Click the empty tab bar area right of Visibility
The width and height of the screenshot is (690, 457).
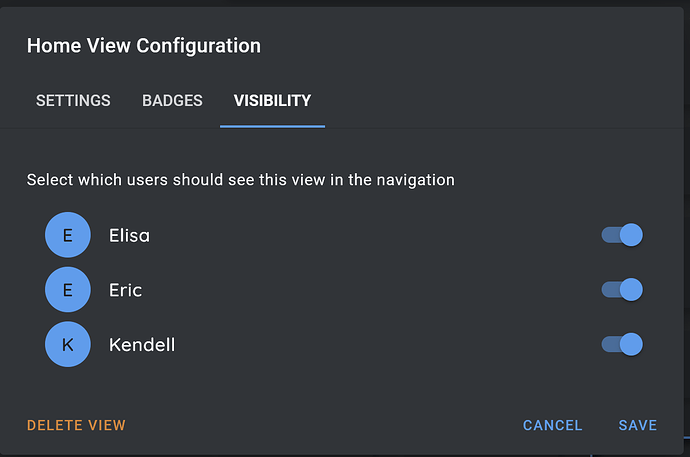tap(500, 101)
